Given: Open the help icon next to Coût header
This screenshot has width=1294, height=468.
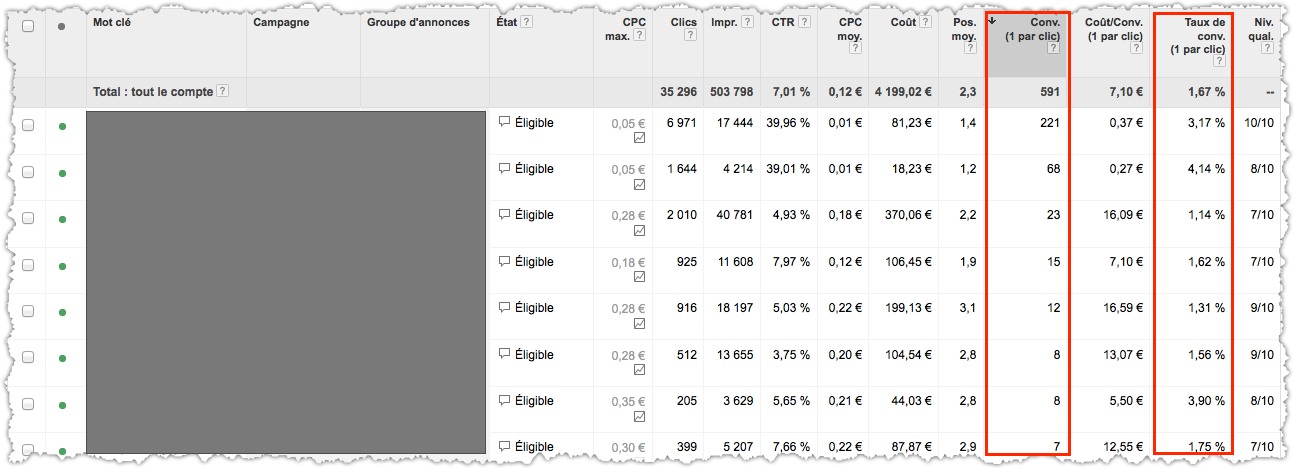Looking at the screenshot, I should pyautogui.click(x=925, y=22).
